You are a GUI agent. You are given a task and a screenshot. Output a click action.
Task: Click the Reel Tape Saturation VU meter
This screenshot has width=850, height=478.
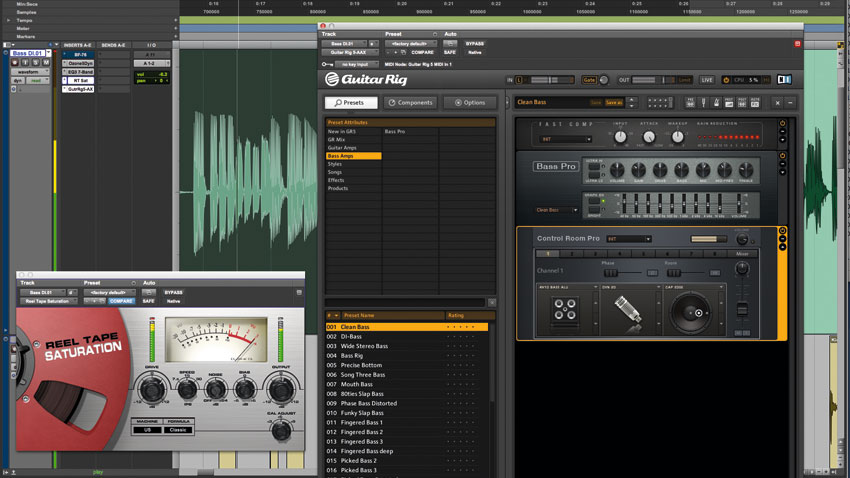[x=216, y=340]
